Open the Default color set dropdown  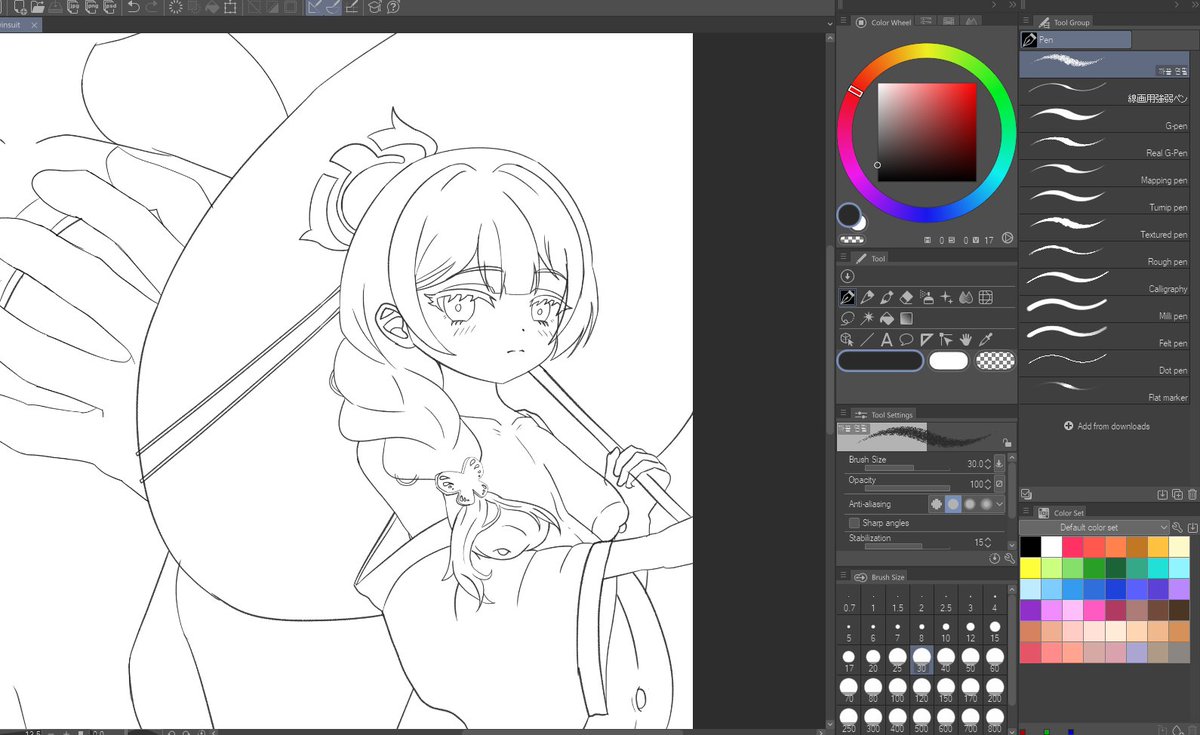pyautogui.click(x=1095, y=527)
